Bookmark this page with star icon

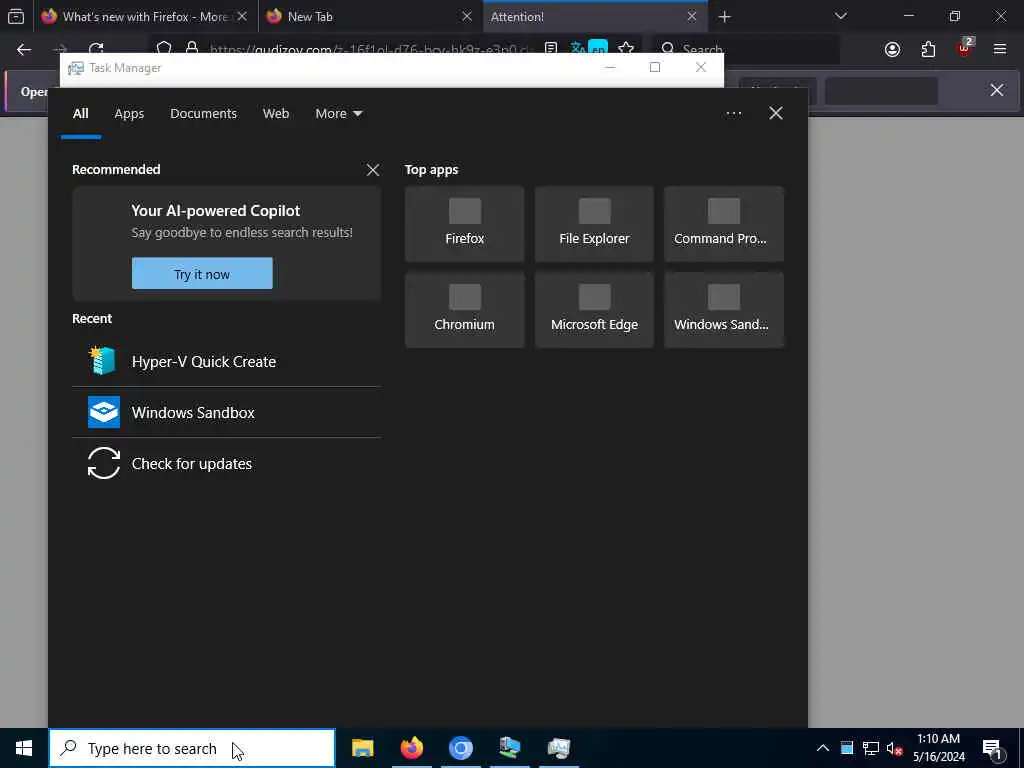click(x=626, y=49)
